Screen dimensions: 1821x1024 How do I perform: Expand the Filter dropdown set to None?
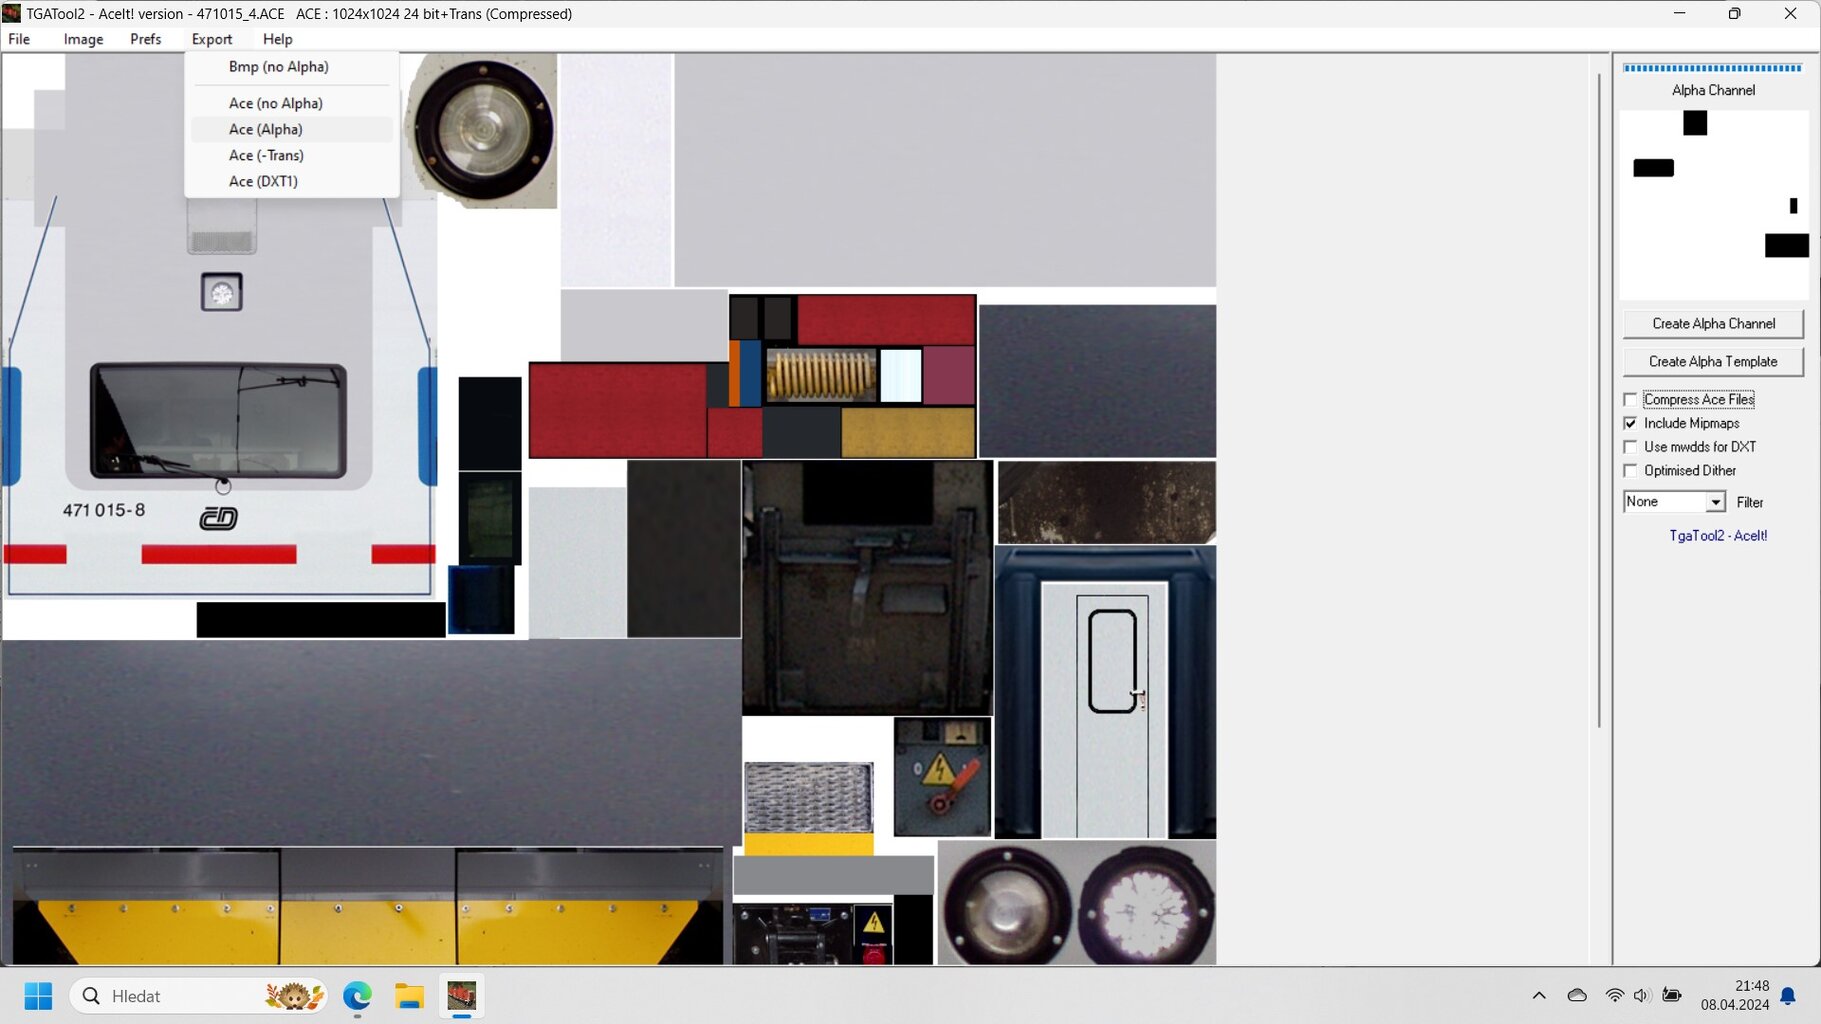click(1715, 502)
